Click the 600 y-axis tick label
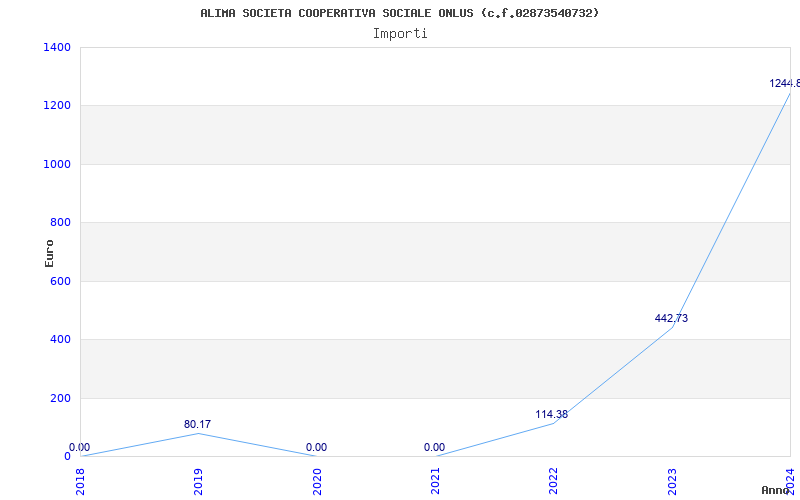The image size is (800, 500). [60, 281]
